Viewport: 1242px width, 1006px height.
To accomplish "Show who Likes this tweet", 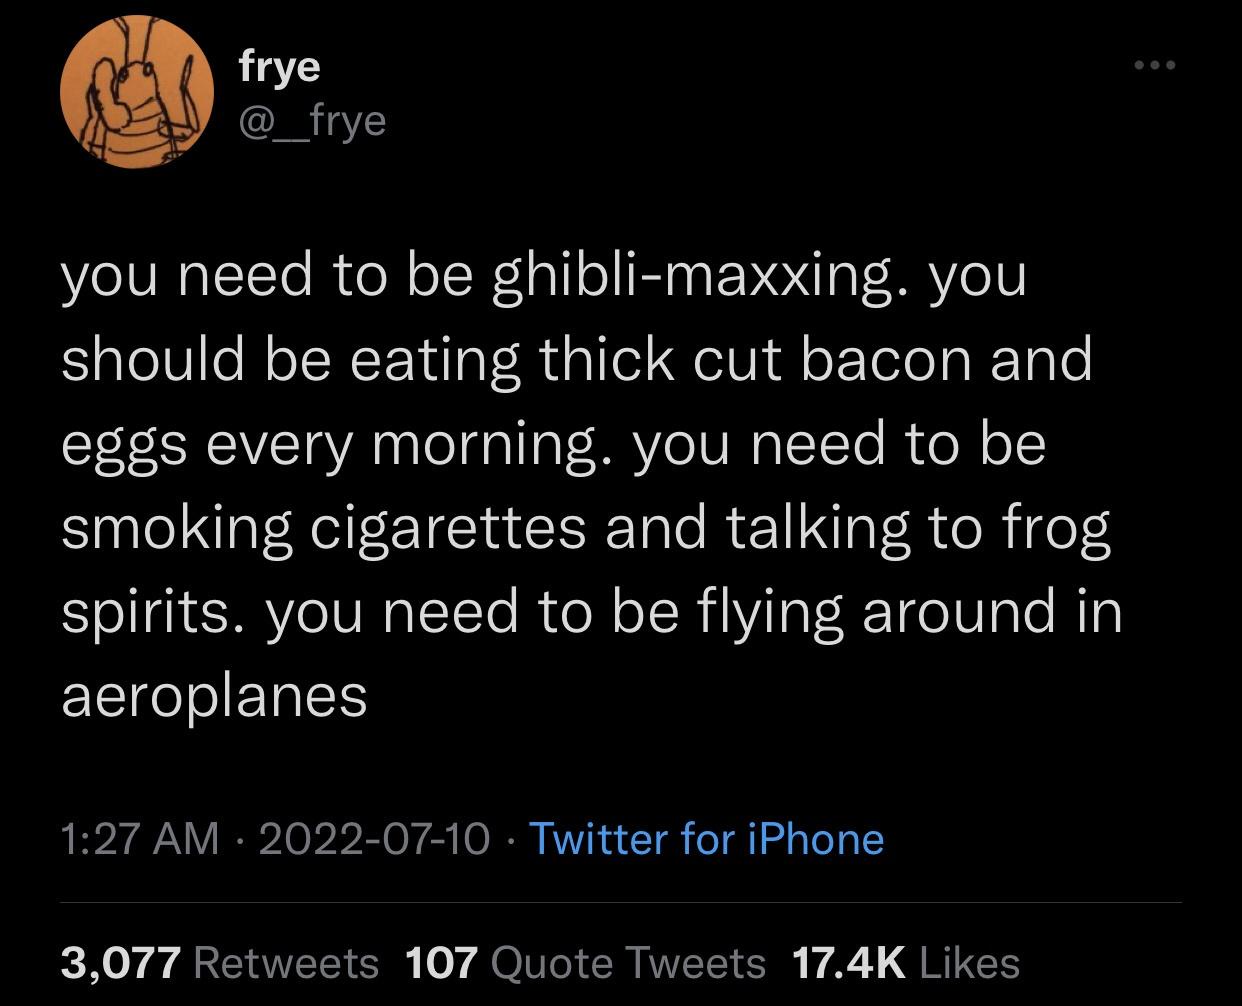I will [968, 963].
